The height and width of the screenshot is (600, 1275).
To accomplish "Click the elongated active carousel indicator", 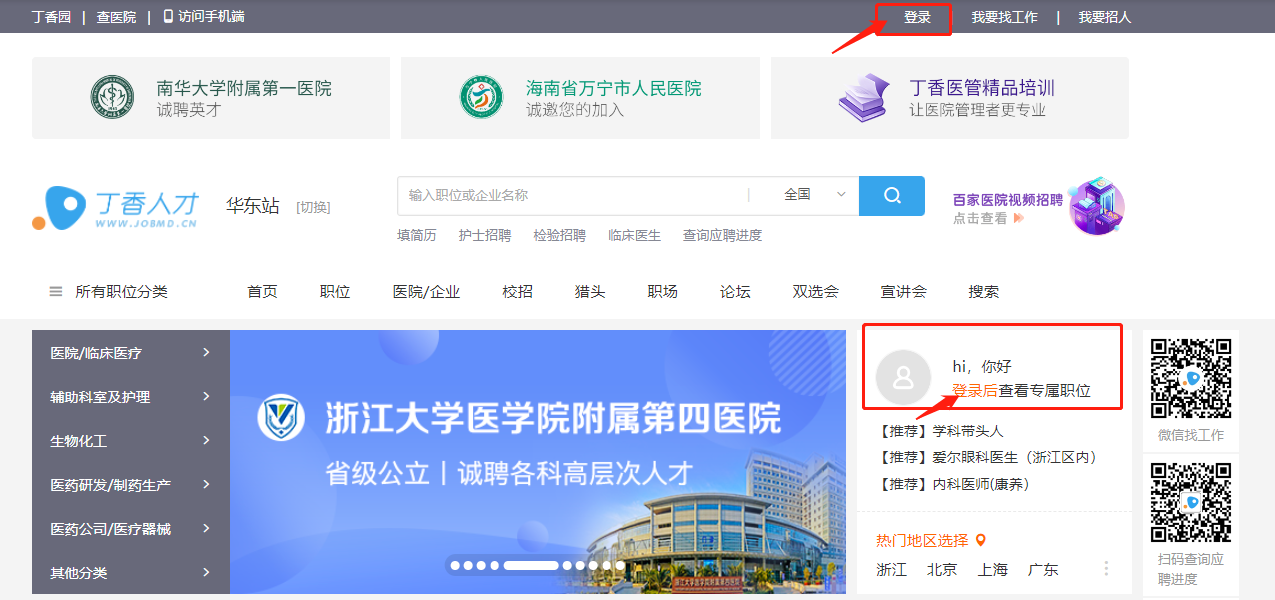I will coord(531,565).
